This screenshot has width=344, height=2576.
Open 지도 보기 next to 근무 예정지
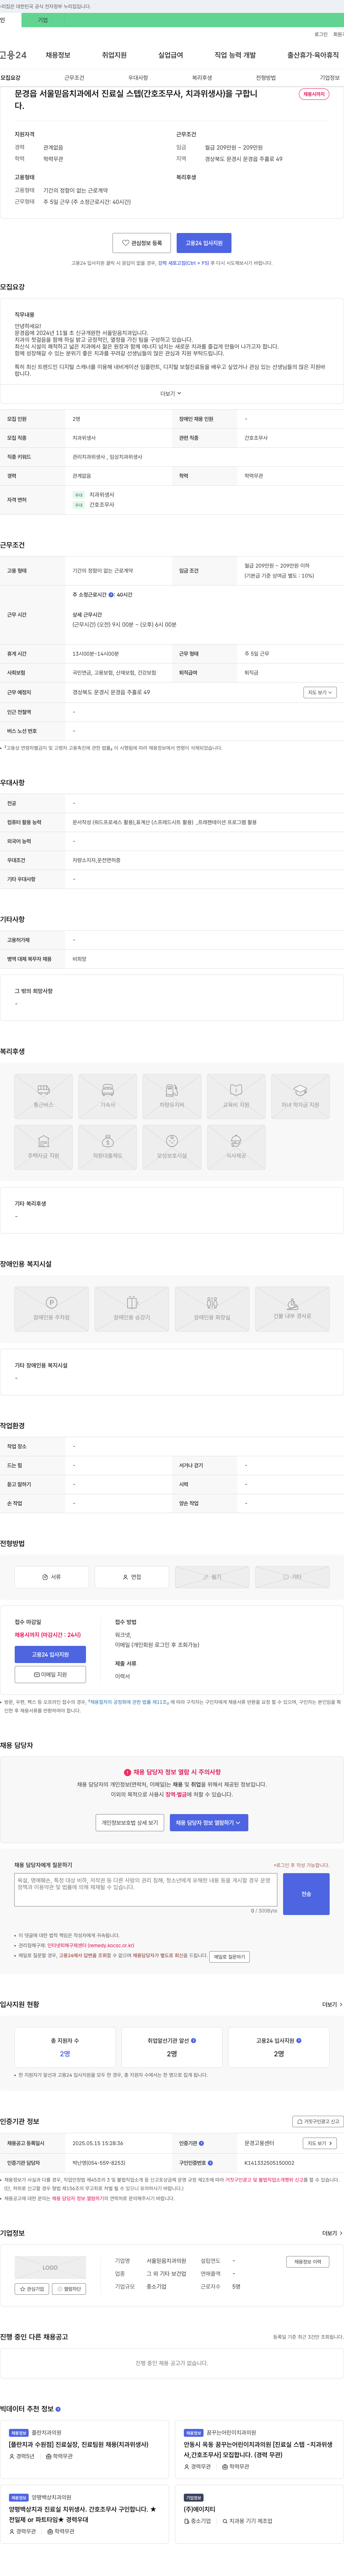320,692
